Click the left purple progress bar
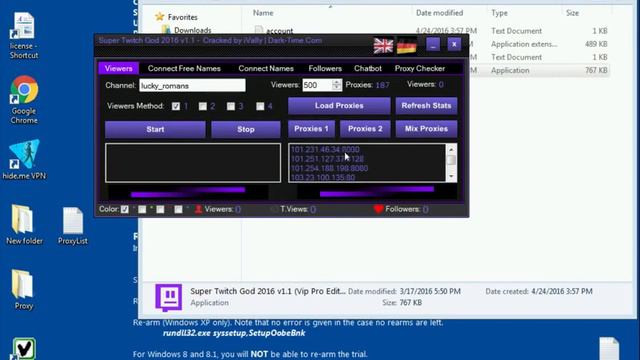The height and width of the screenshot is (360, 640). click(188, 192)
